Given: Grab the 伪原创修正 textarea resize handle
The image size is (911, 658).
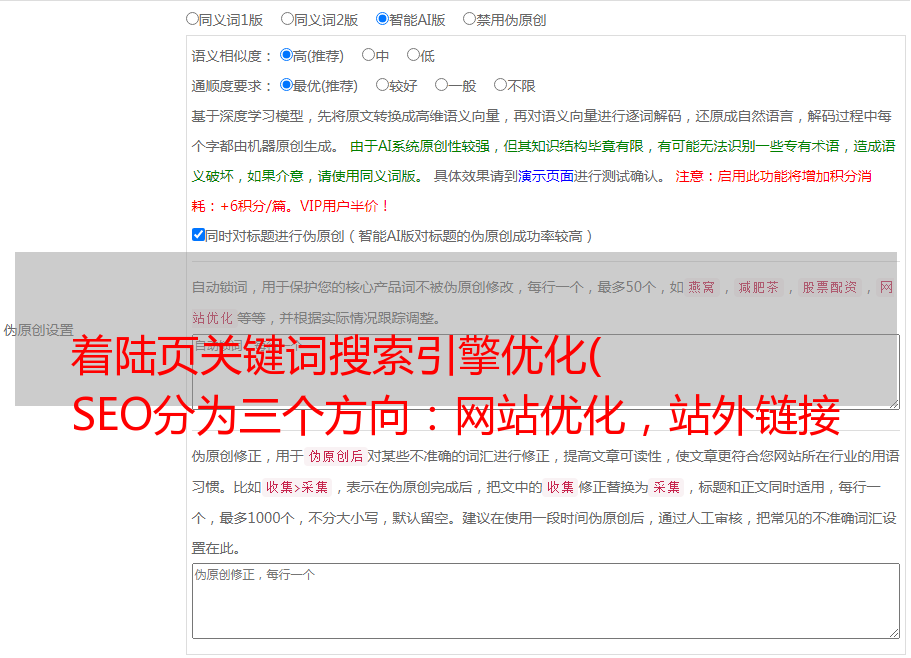Looking at the screenshot, I should [x=894, y=633].
